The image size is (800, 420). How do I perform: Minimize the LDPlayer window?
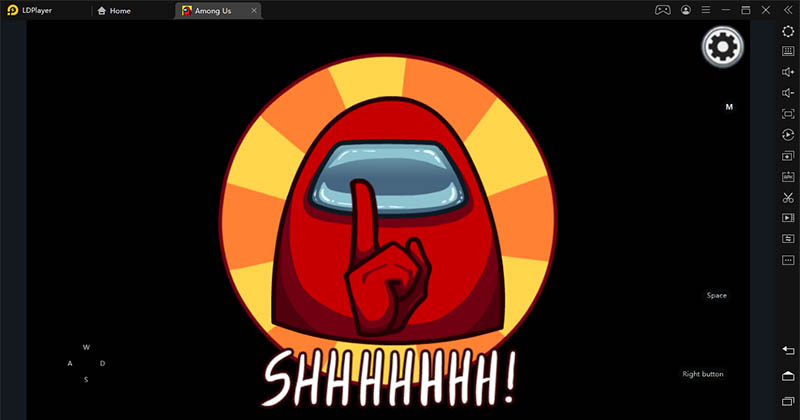point(726,10)
